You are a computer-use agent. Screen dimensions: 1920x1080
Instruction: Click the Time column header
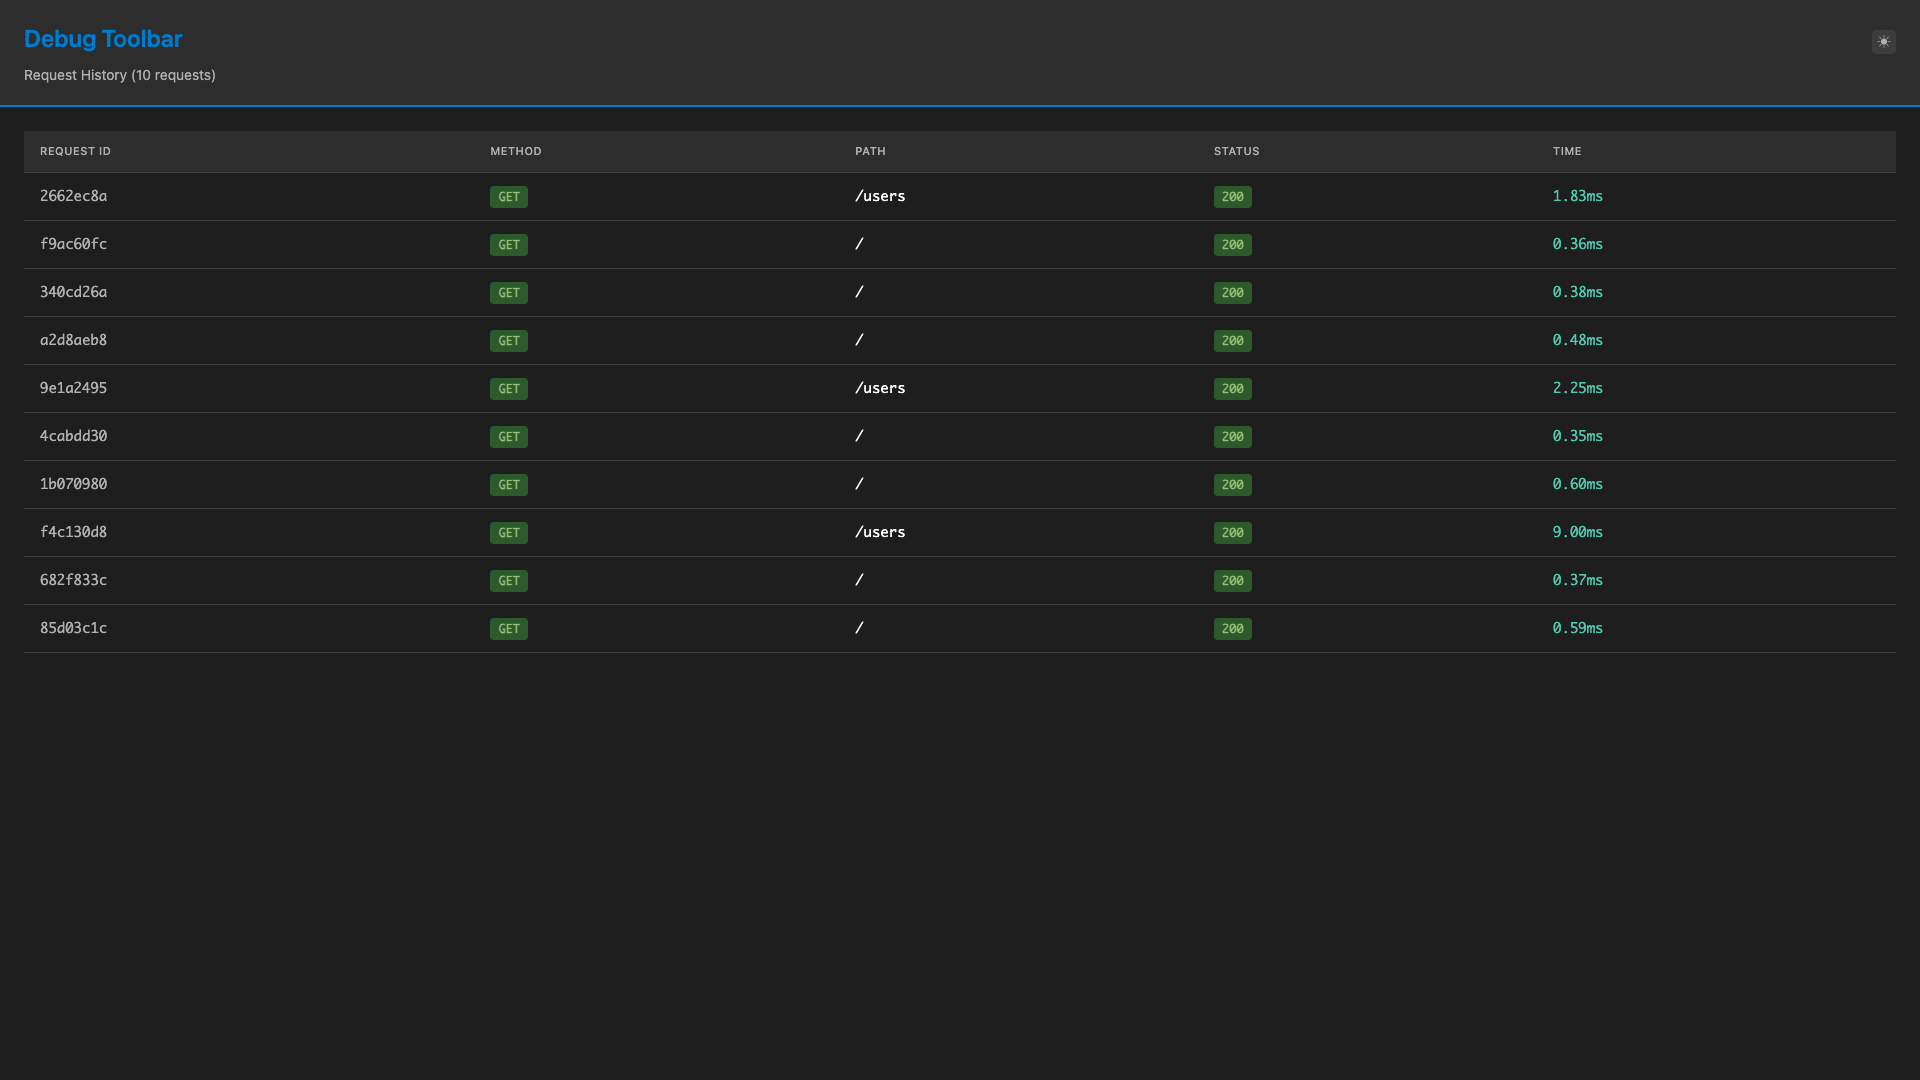(1566, 151)
